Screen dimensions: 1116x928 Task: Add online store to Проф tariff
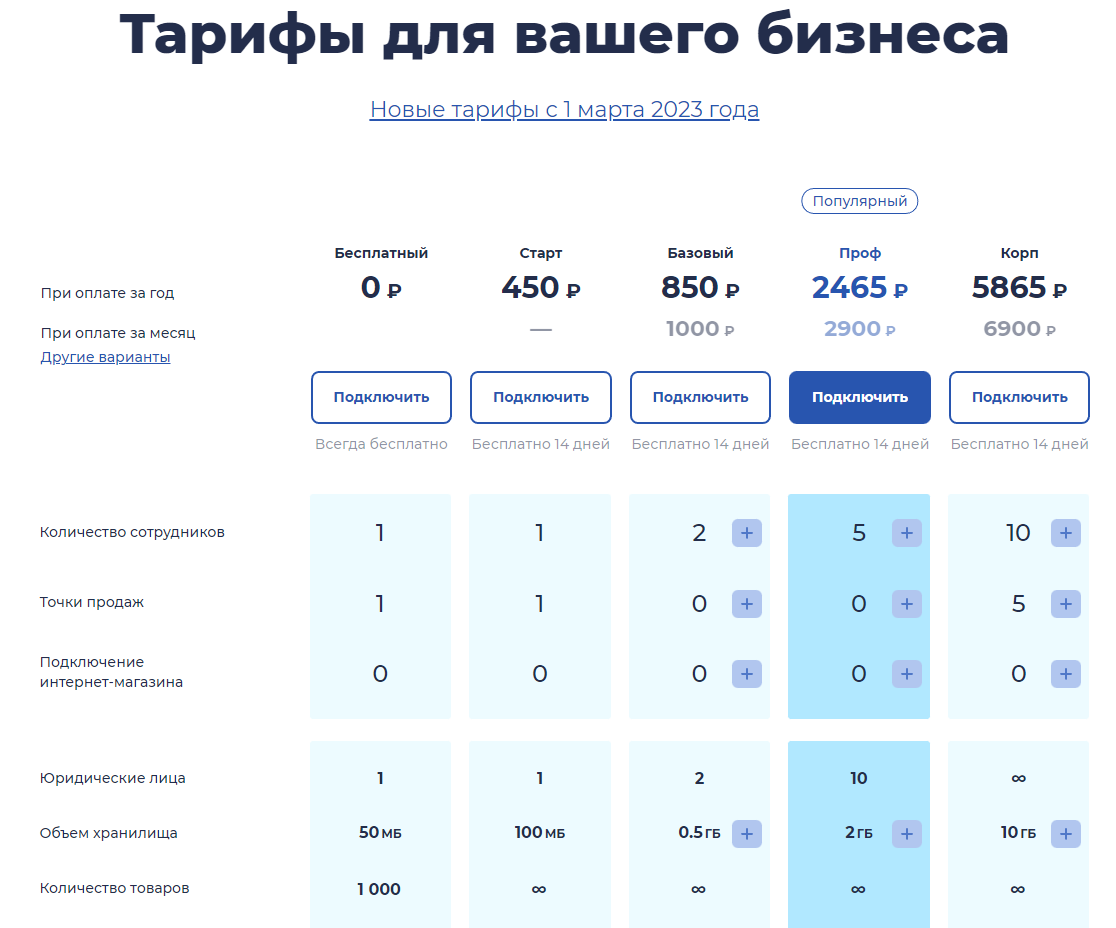pyautogui.click(x=906, y=674)
